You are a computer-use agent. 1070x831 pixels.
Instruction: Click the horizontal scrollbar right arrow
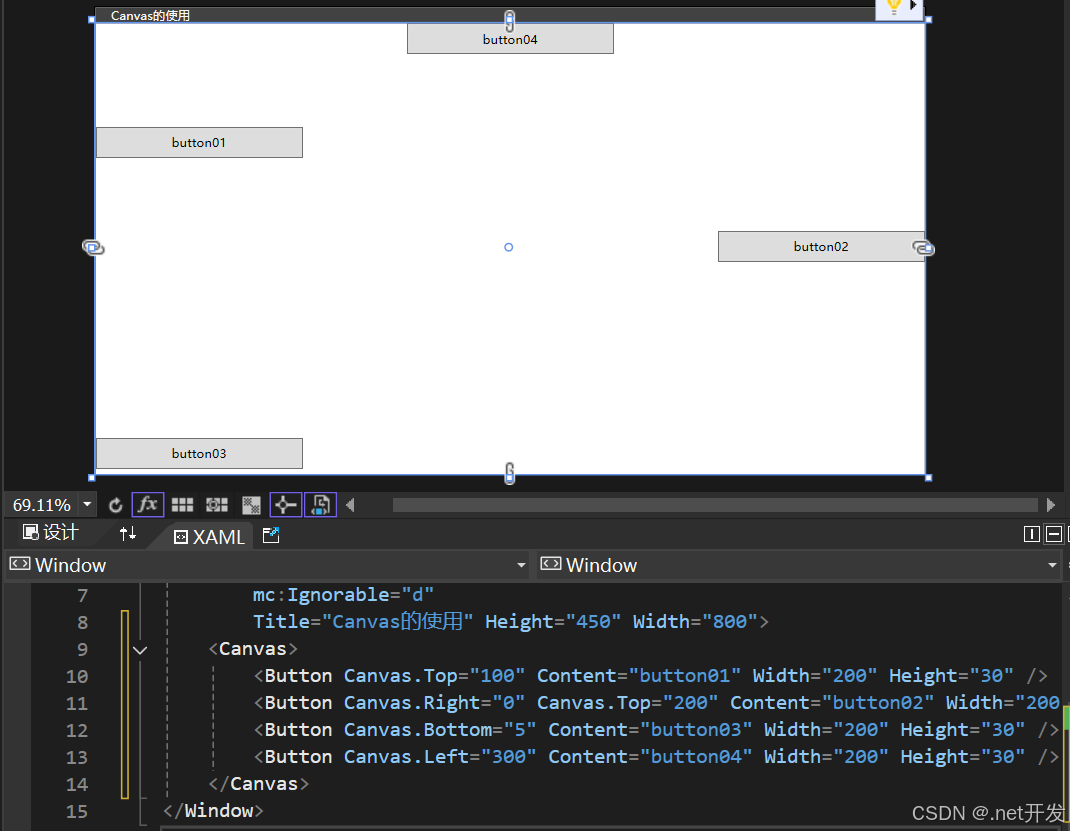1051,505
